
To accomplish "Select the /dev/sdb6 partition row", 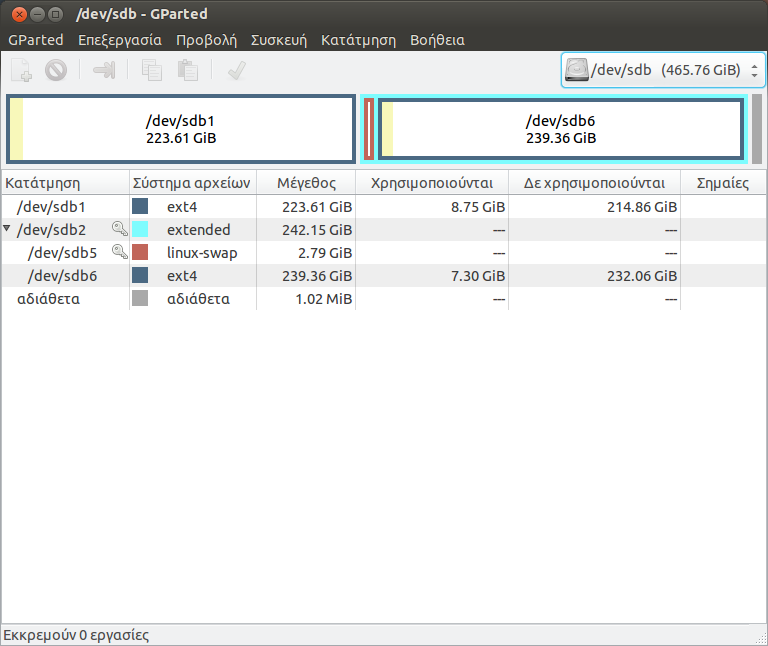I will click(384, 276).
